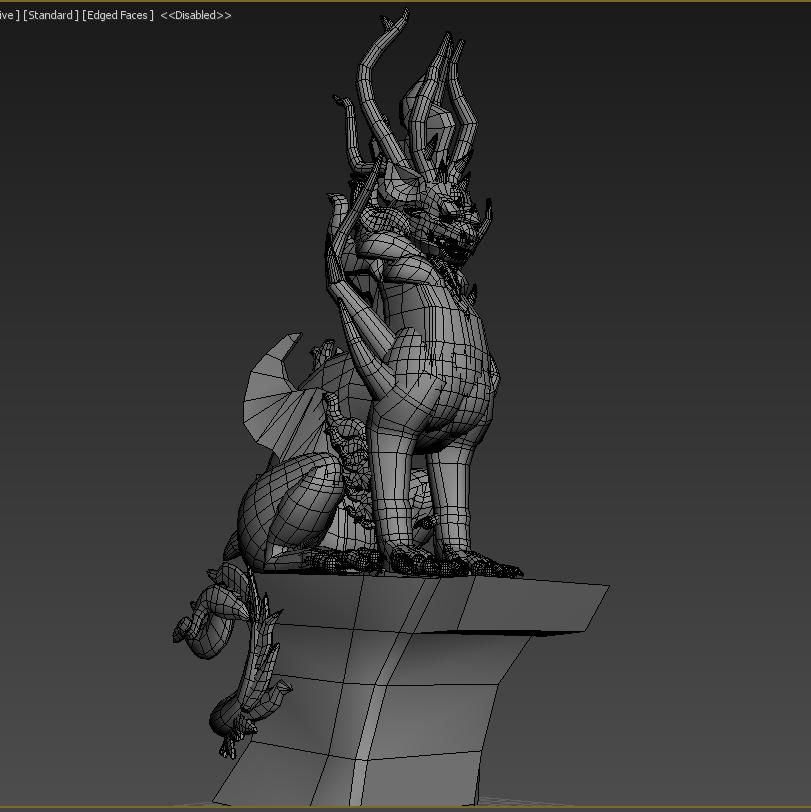811x812 pixels.
Task: Open the [Edged Faces] display menu
Action: [118, 16]
